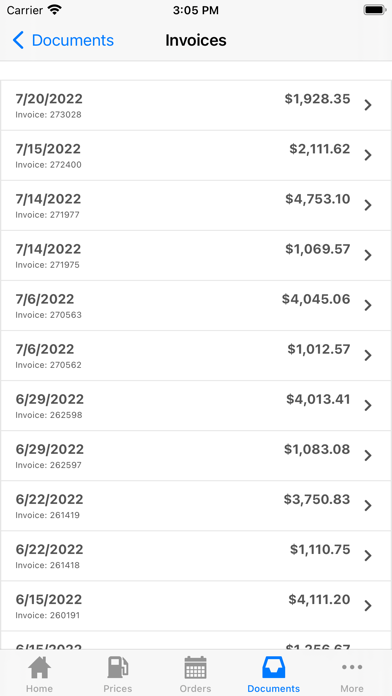This screenshot has height=696, width=392.
Task: Open the Orders calendar icon
Action: pyautogui.click(x=195, y=668)
